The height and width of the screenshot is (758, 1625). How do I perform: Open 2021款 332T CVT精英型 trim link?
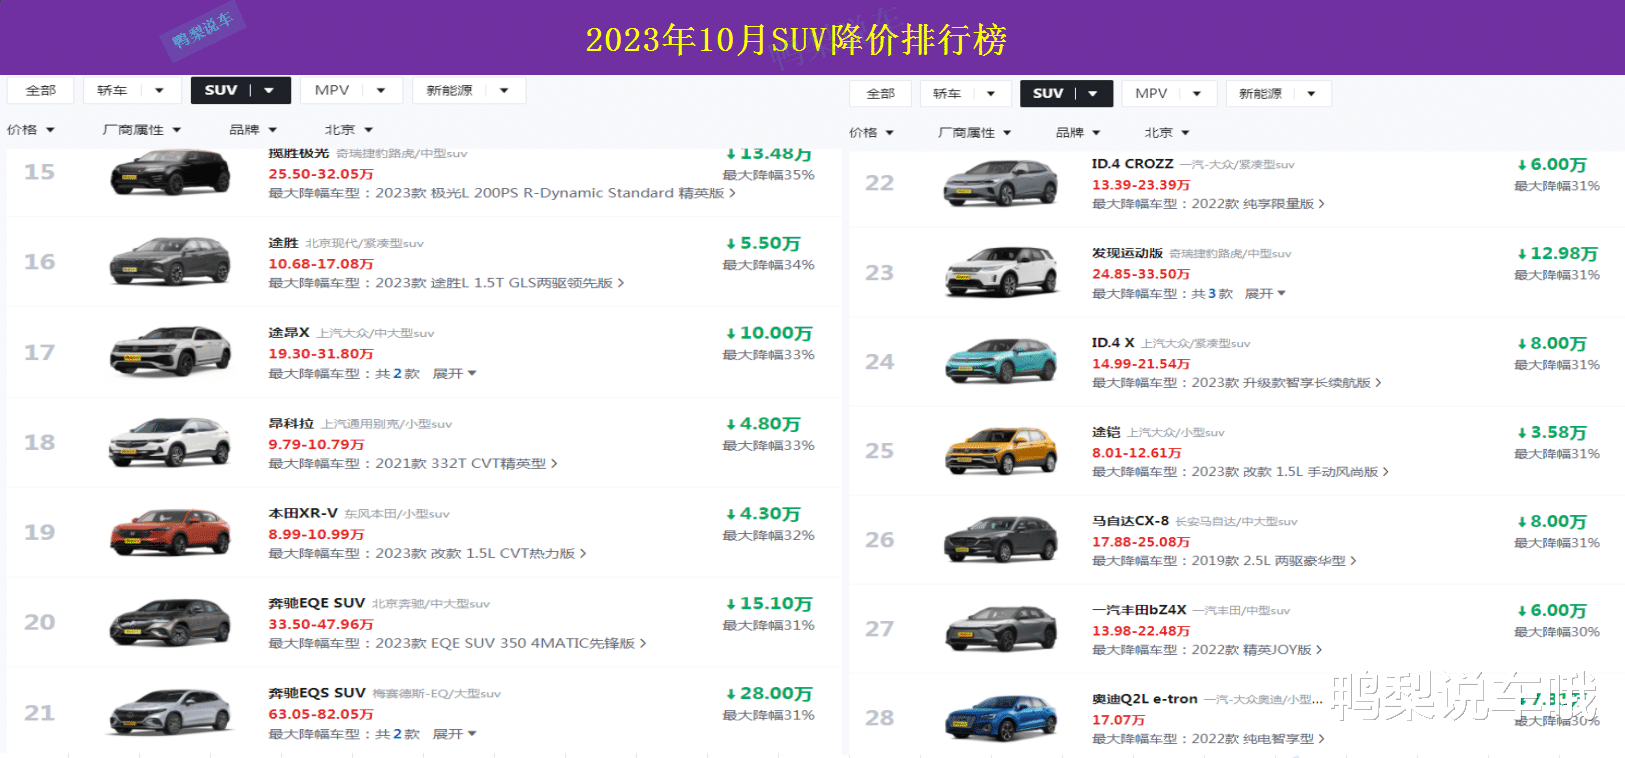466,464
